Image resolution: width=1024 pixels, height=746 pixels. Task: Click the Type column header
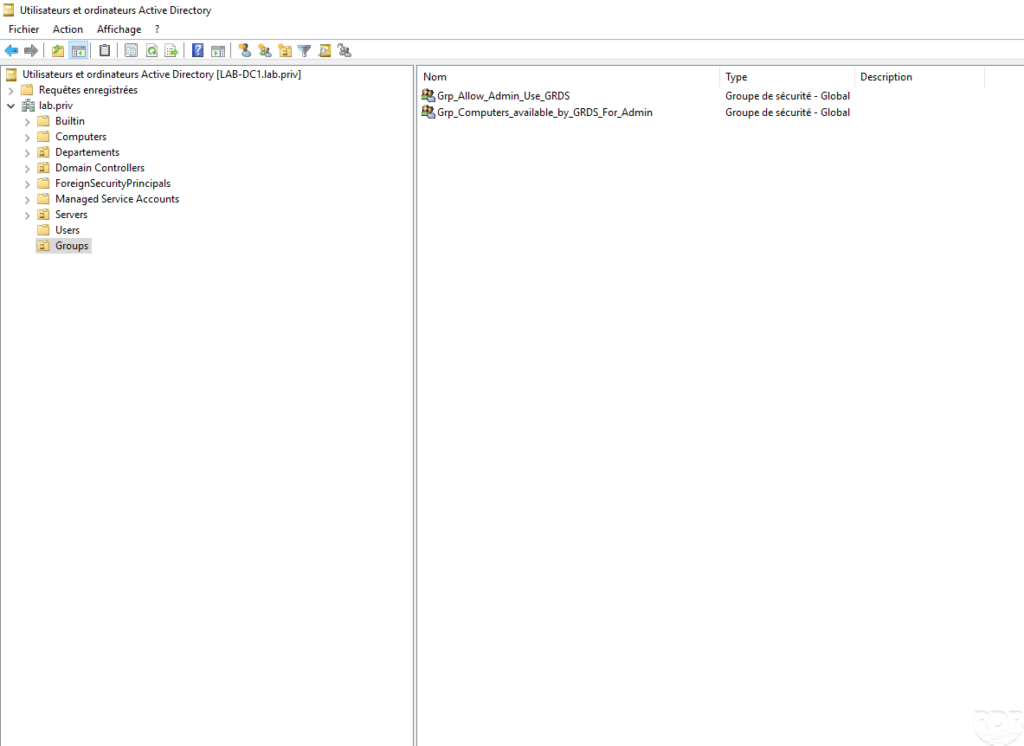tap(786, 77)
